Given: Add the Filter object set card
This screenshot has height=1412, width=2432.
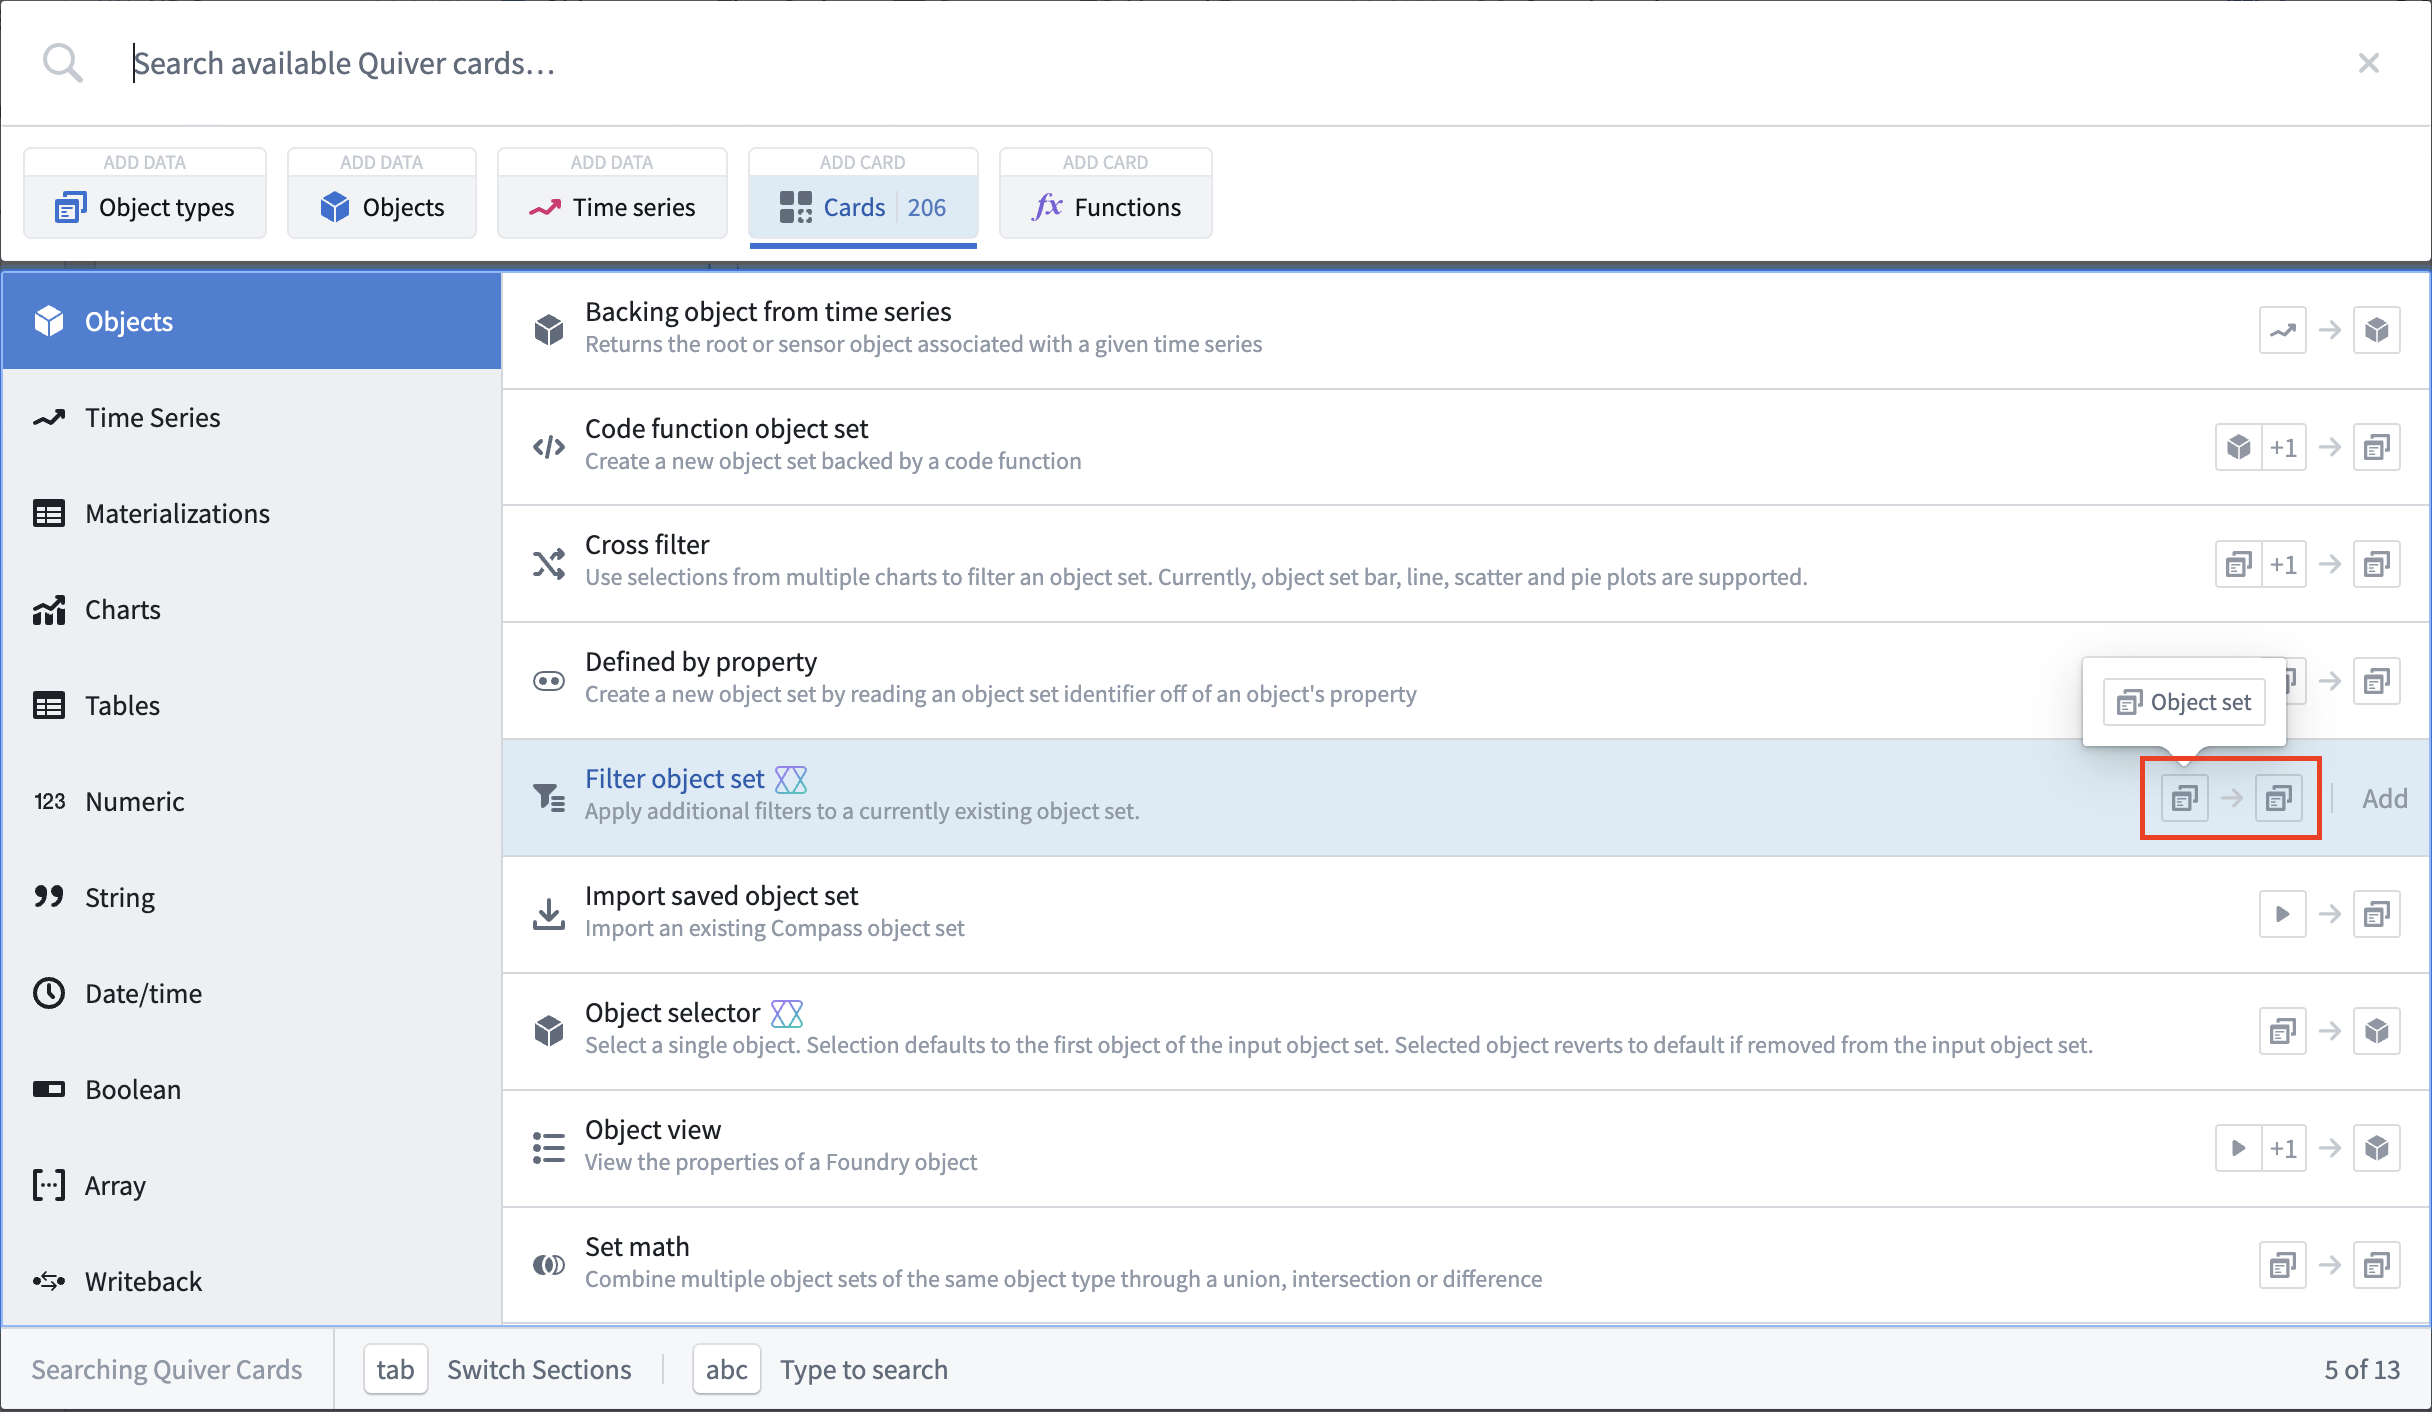Looking at the screenshot, I should click(x=2384, y=798).
